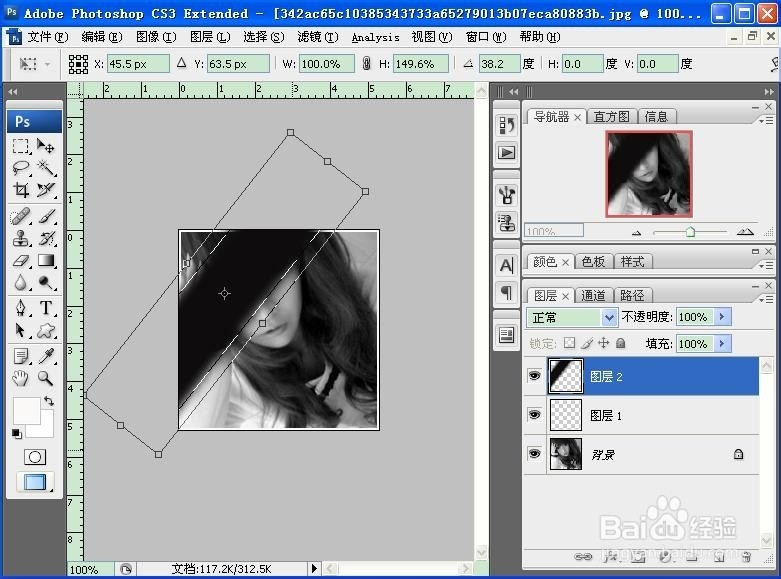This screenshot has height=579, width=781.
Task: Reset default foreground and background colors
Action: tap(17, 434)
